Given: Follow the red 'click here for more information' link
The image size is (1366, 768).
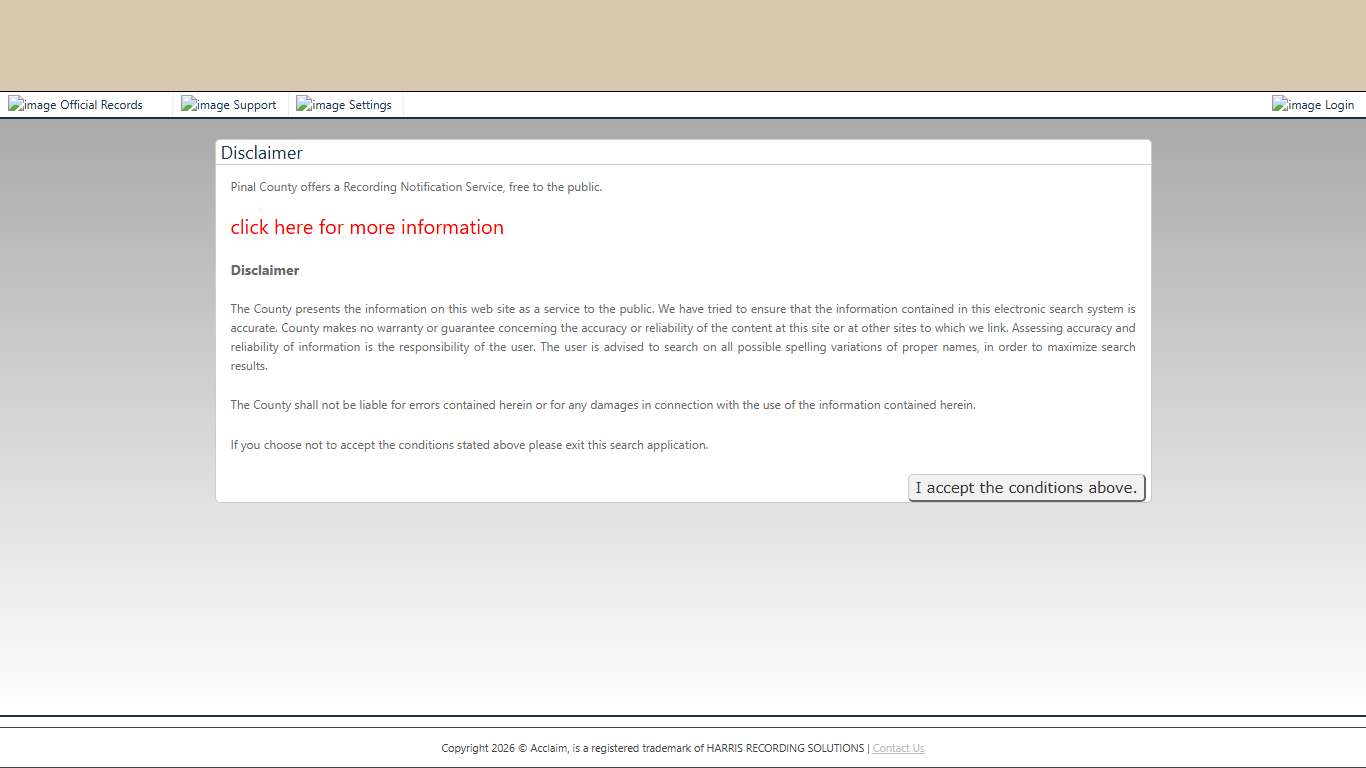Looking at the screenshot, I should click(x=367, y=227).
